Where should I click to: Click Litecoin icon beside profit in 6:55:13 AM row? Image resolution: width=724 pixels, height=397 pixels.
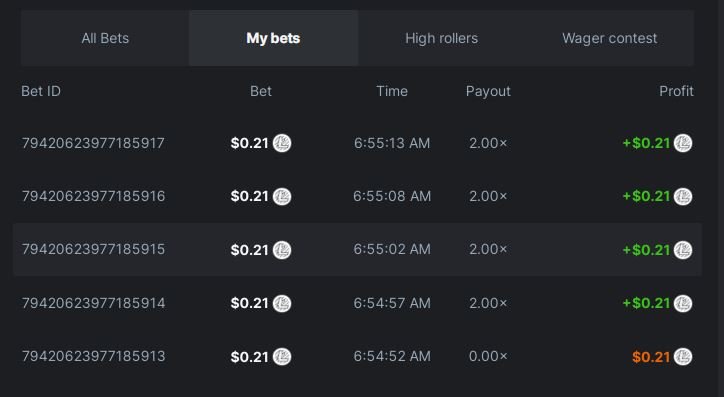tap(683, 143)
